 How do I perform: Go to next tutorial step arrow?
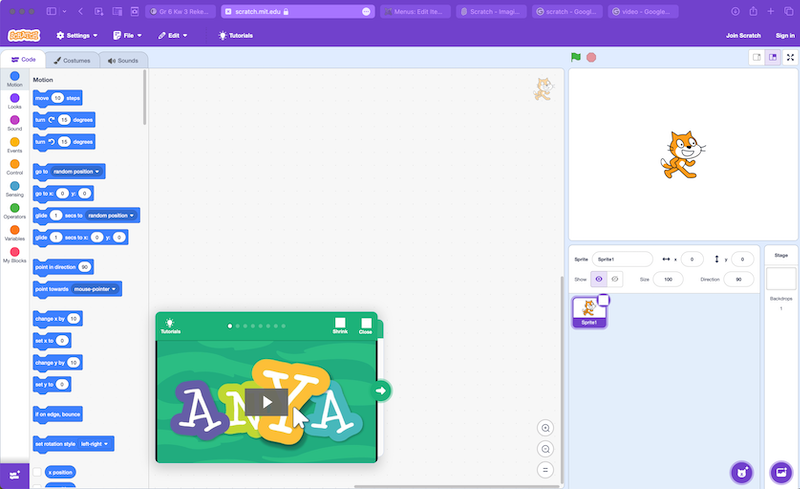381,390
